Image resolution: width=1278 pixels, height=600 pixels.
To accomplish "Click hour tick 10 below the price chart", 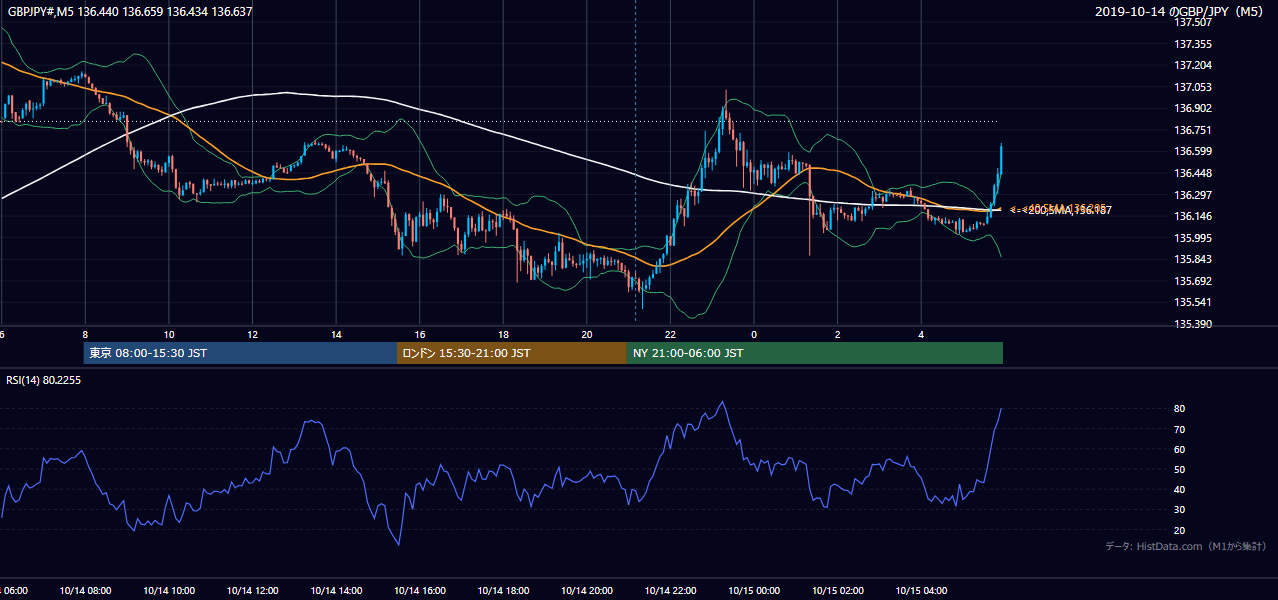I will click(x=169, y=334).
